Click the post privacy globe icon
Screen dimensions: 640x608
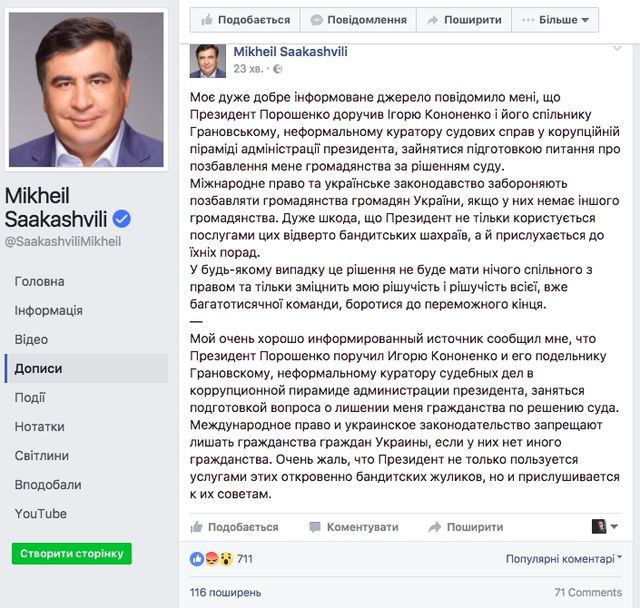point(278,69)
